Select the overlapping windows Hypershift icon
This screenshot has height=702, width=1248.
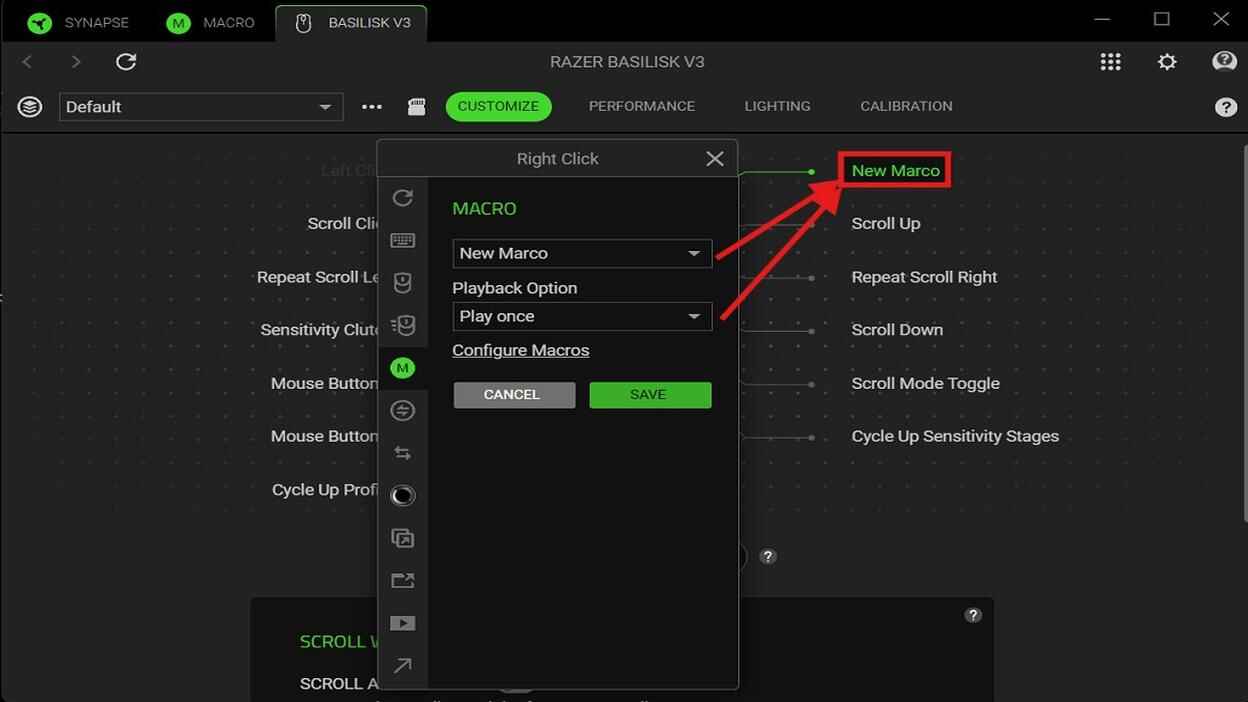coord(402,538)
